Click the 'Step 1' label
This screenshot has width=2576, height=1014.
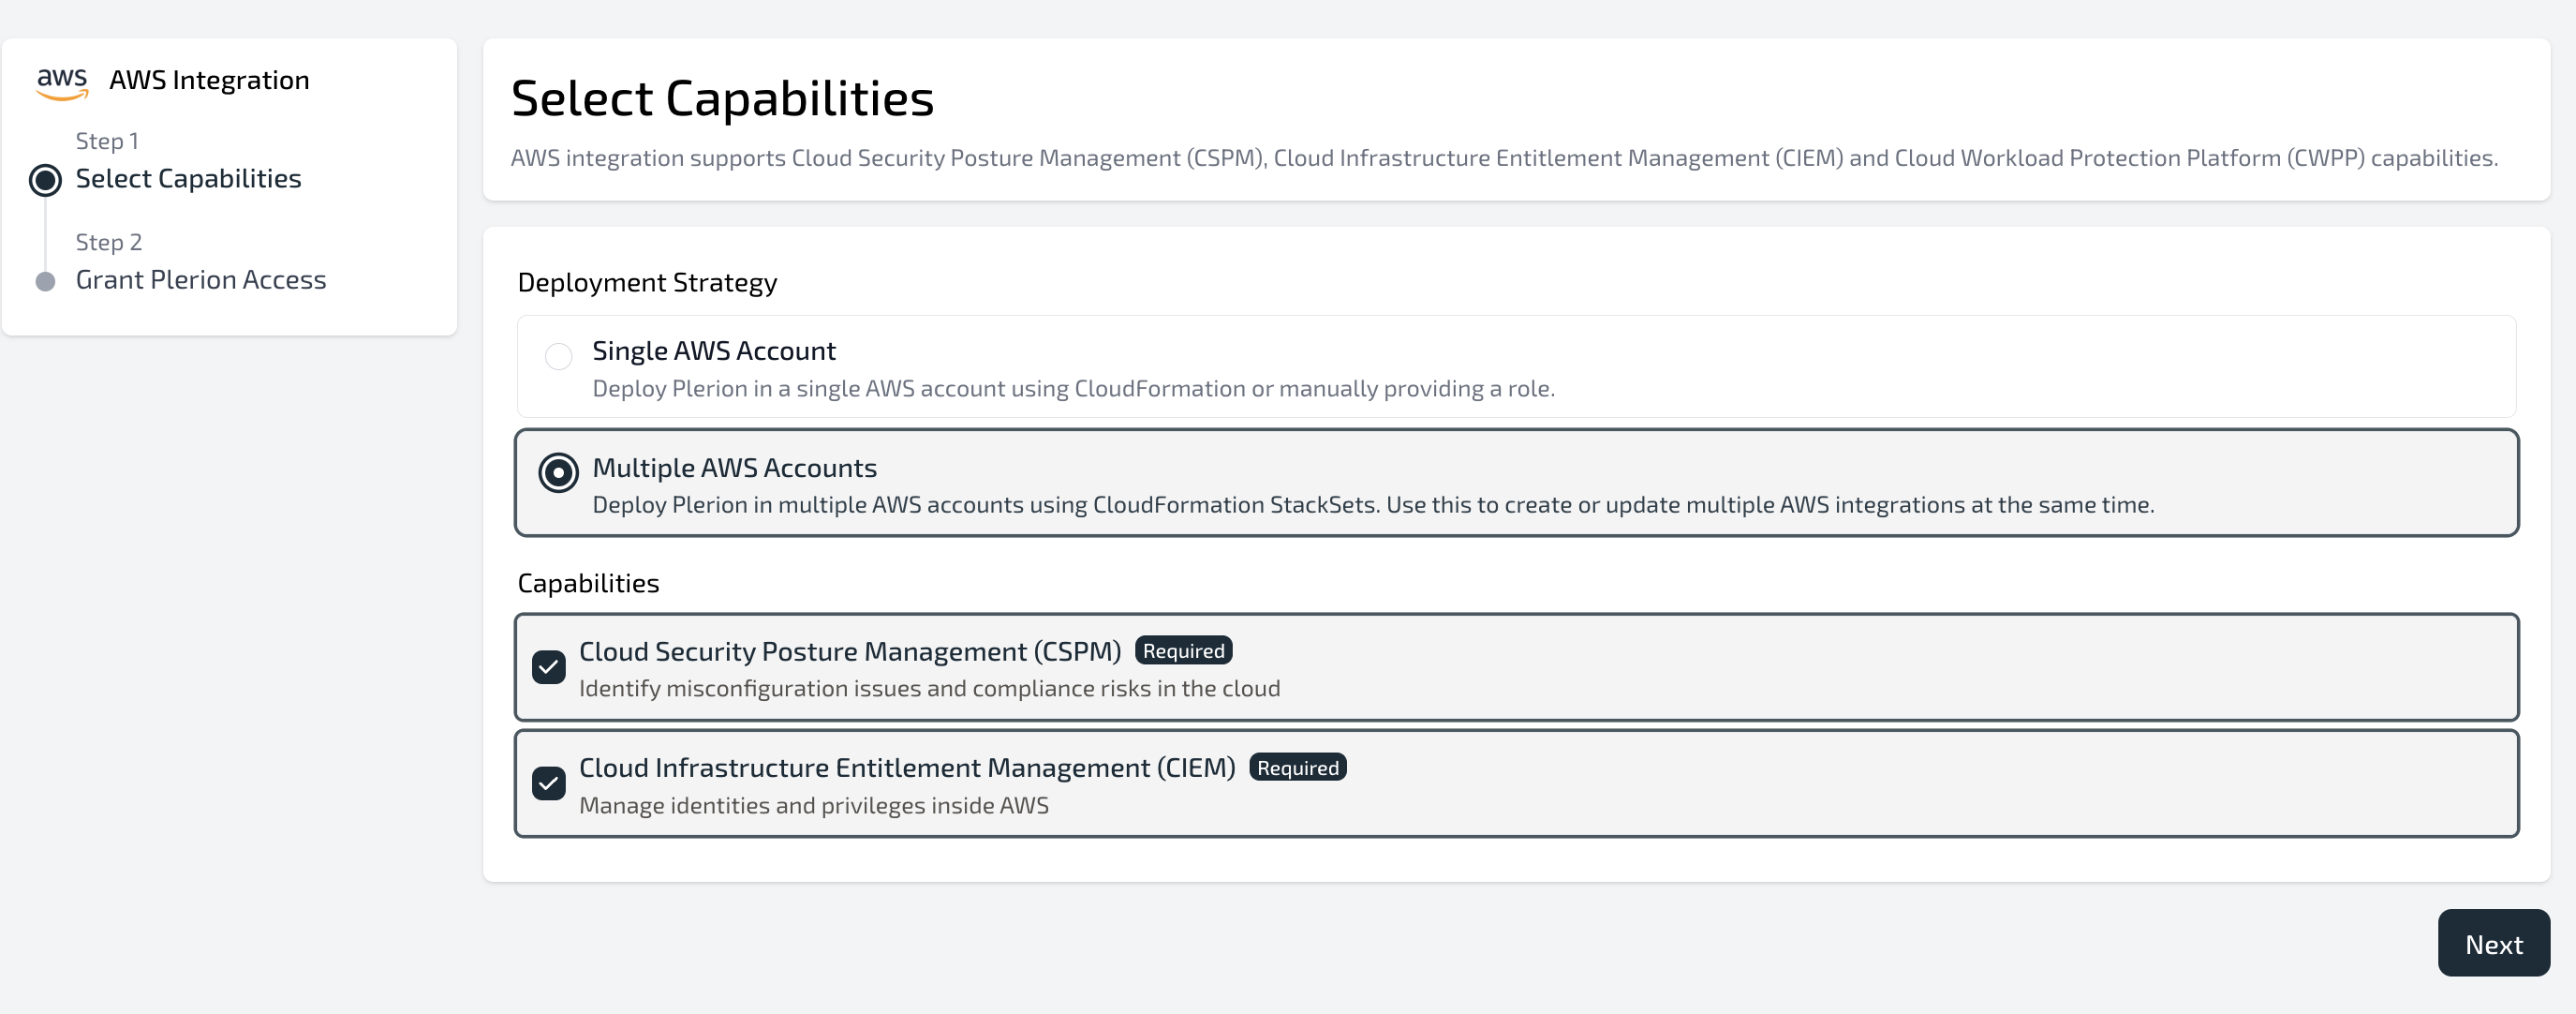(x=107, y=141)
